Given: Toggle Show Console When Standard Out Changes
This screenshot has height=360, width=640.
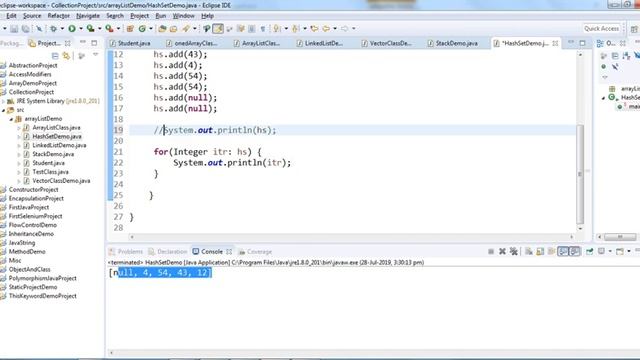Looking at the screenshot, I should [563, 251].
